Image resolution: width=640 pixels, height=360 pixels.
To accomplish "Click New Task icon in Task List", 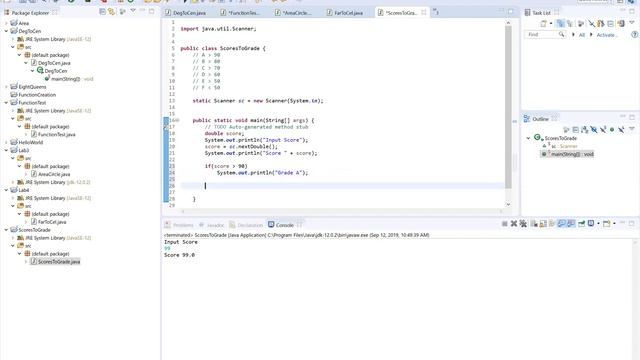I will pyautogui.click(x=543, y=24).
